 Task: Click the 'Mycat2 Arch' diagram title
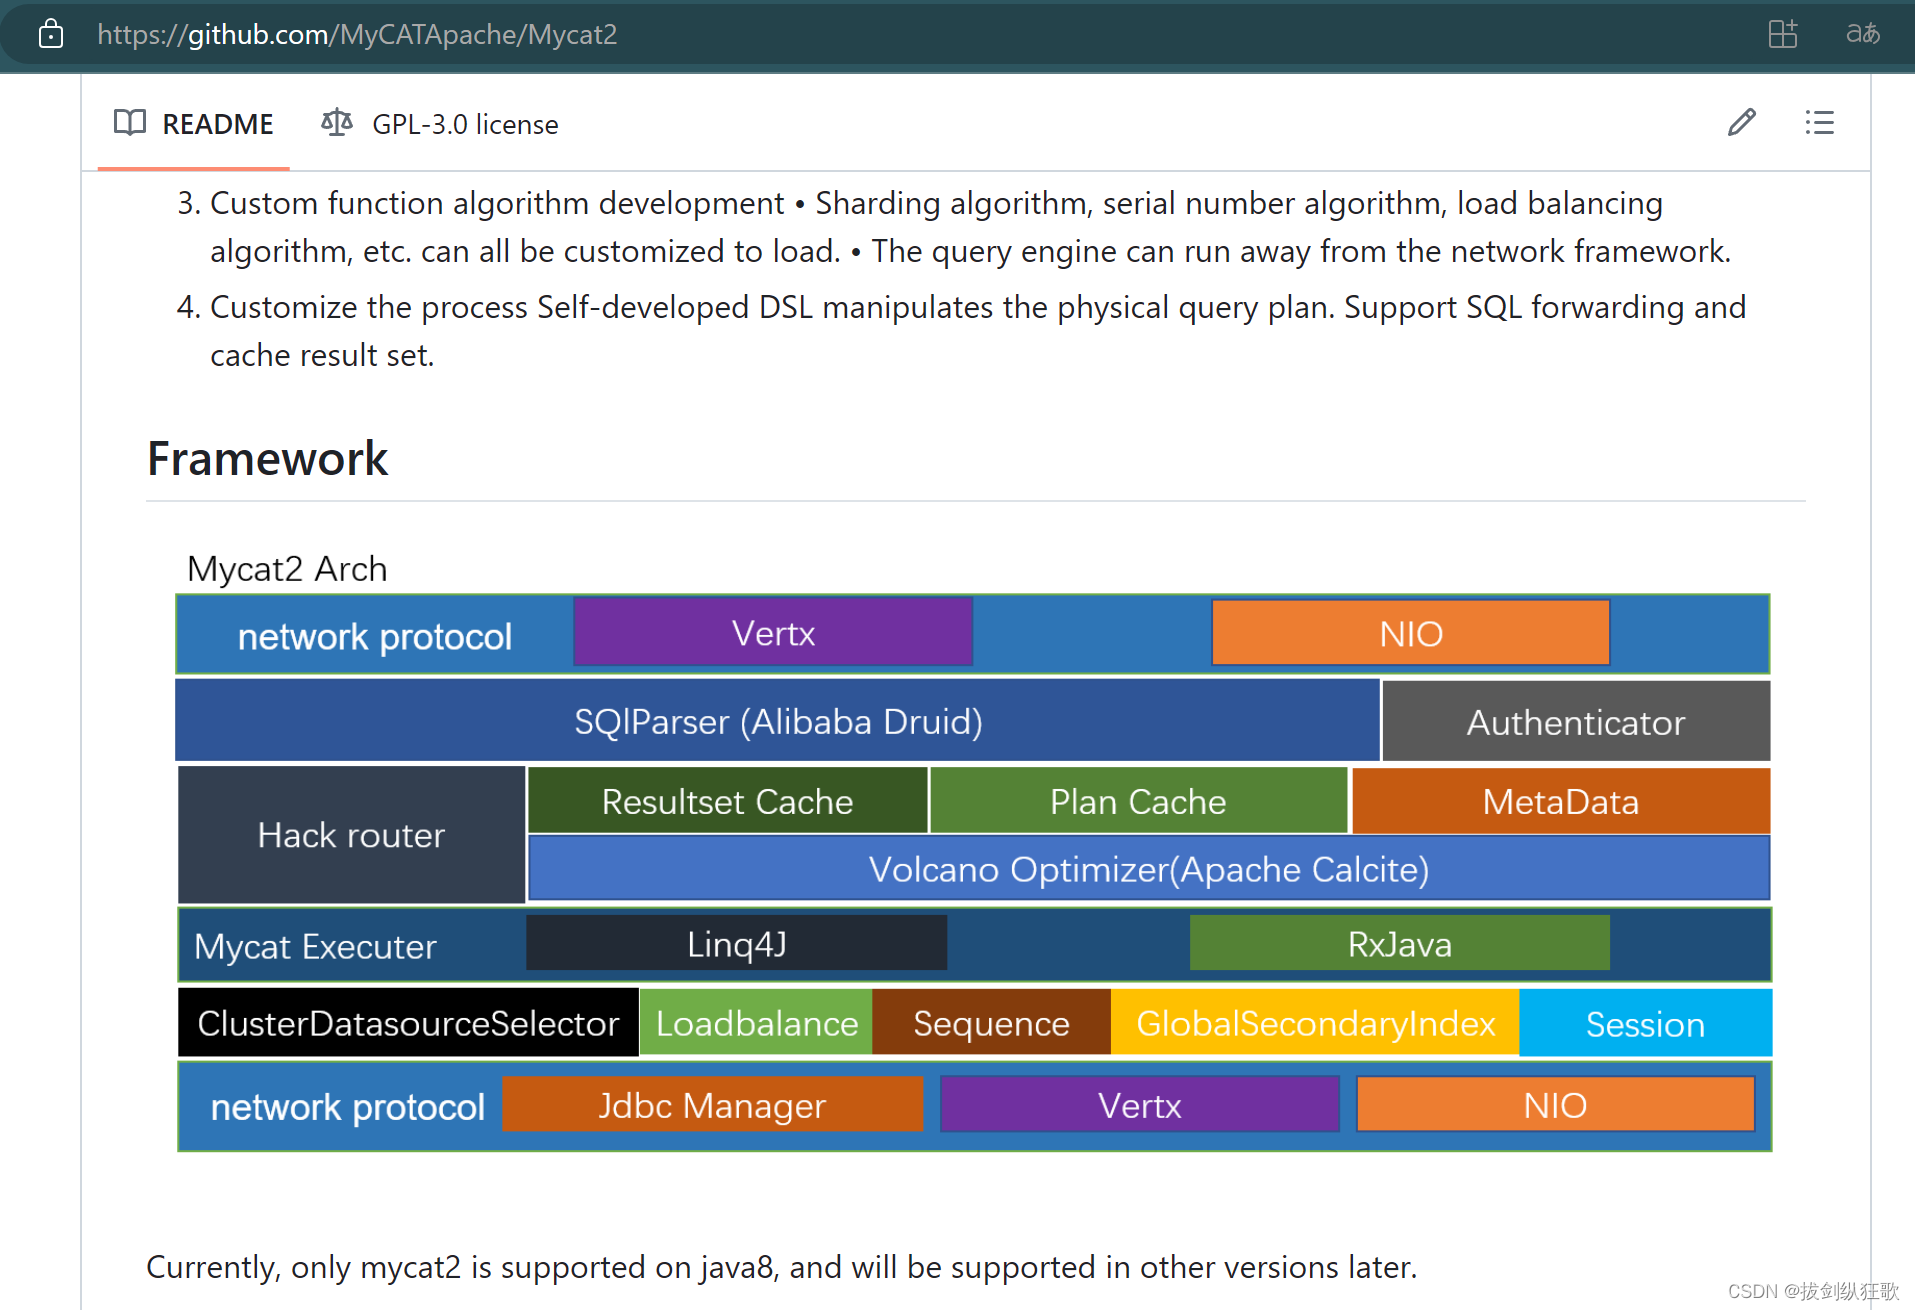click(287, 568)
